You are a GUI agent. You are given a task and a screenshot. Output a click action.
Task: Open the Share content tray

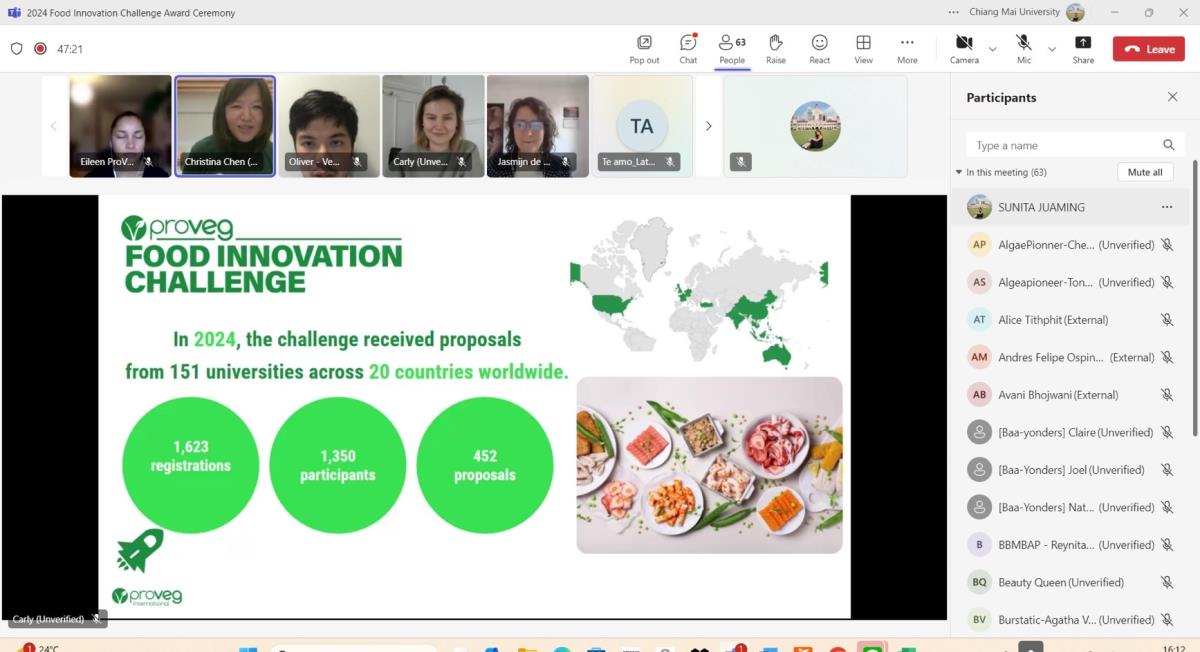pyautogui.click(x=1083, y=48)
